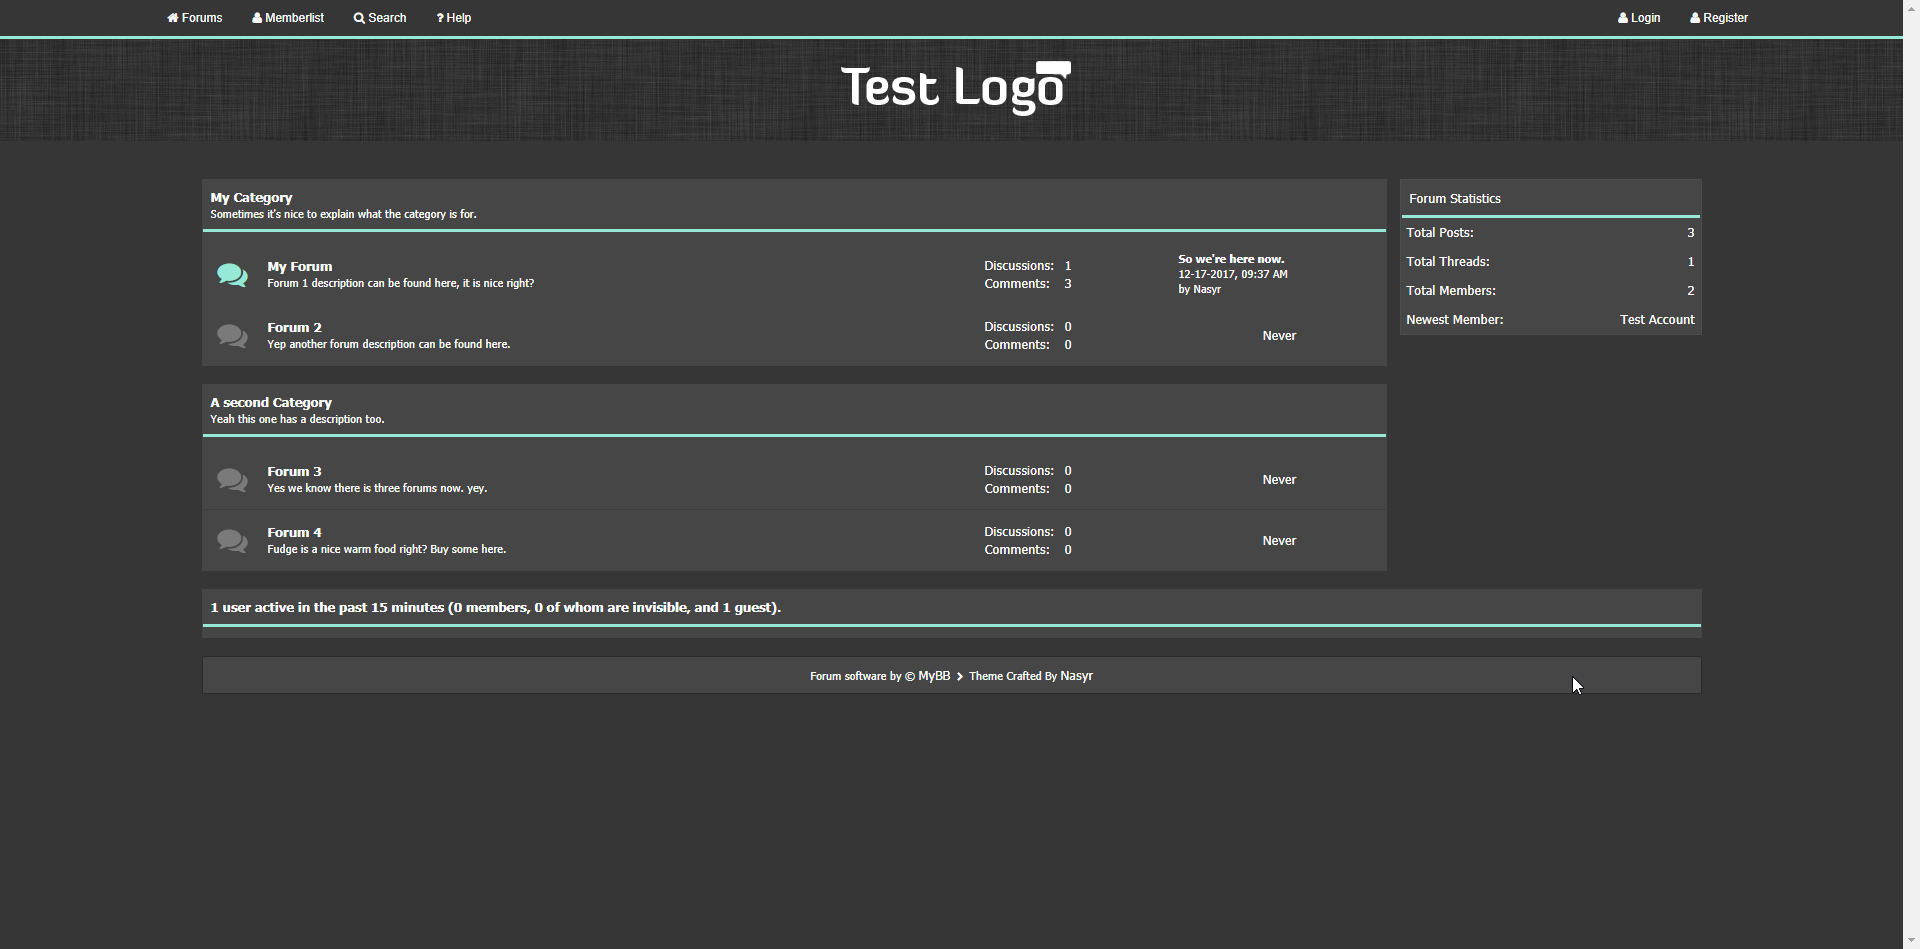Click the Login link
The height and width of the screenshot is (949, 1920).
tap(1639, 18)
